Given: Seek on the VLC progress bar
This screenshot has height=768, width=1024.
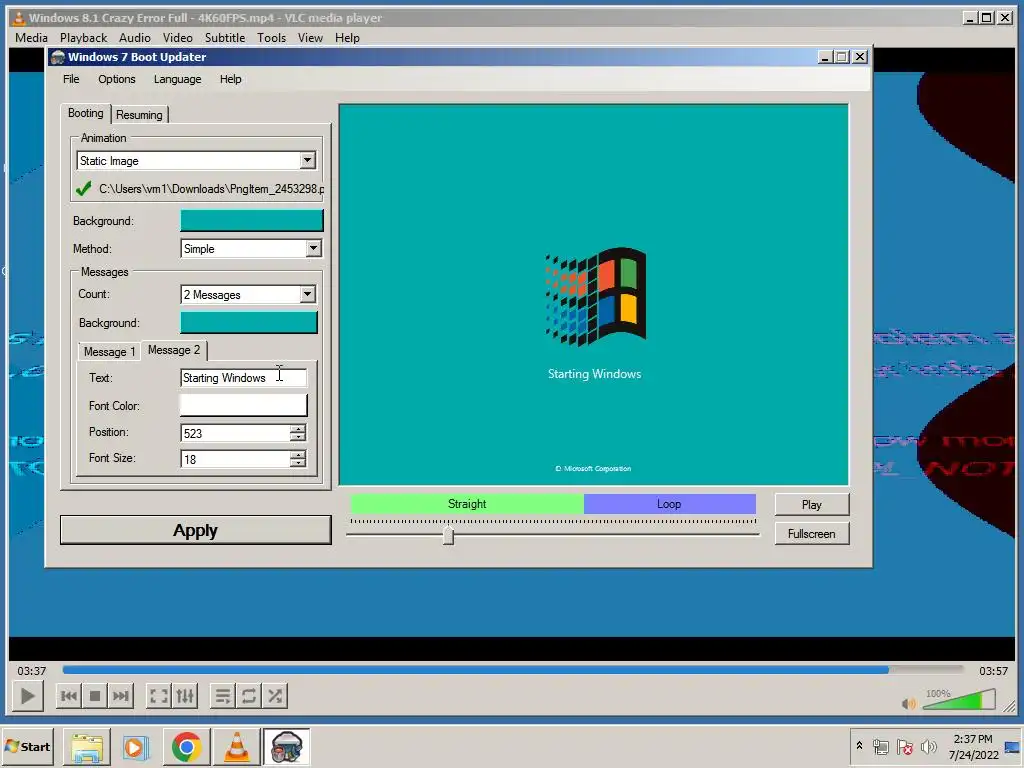Looking at the screenshot, I should (513, 669).
